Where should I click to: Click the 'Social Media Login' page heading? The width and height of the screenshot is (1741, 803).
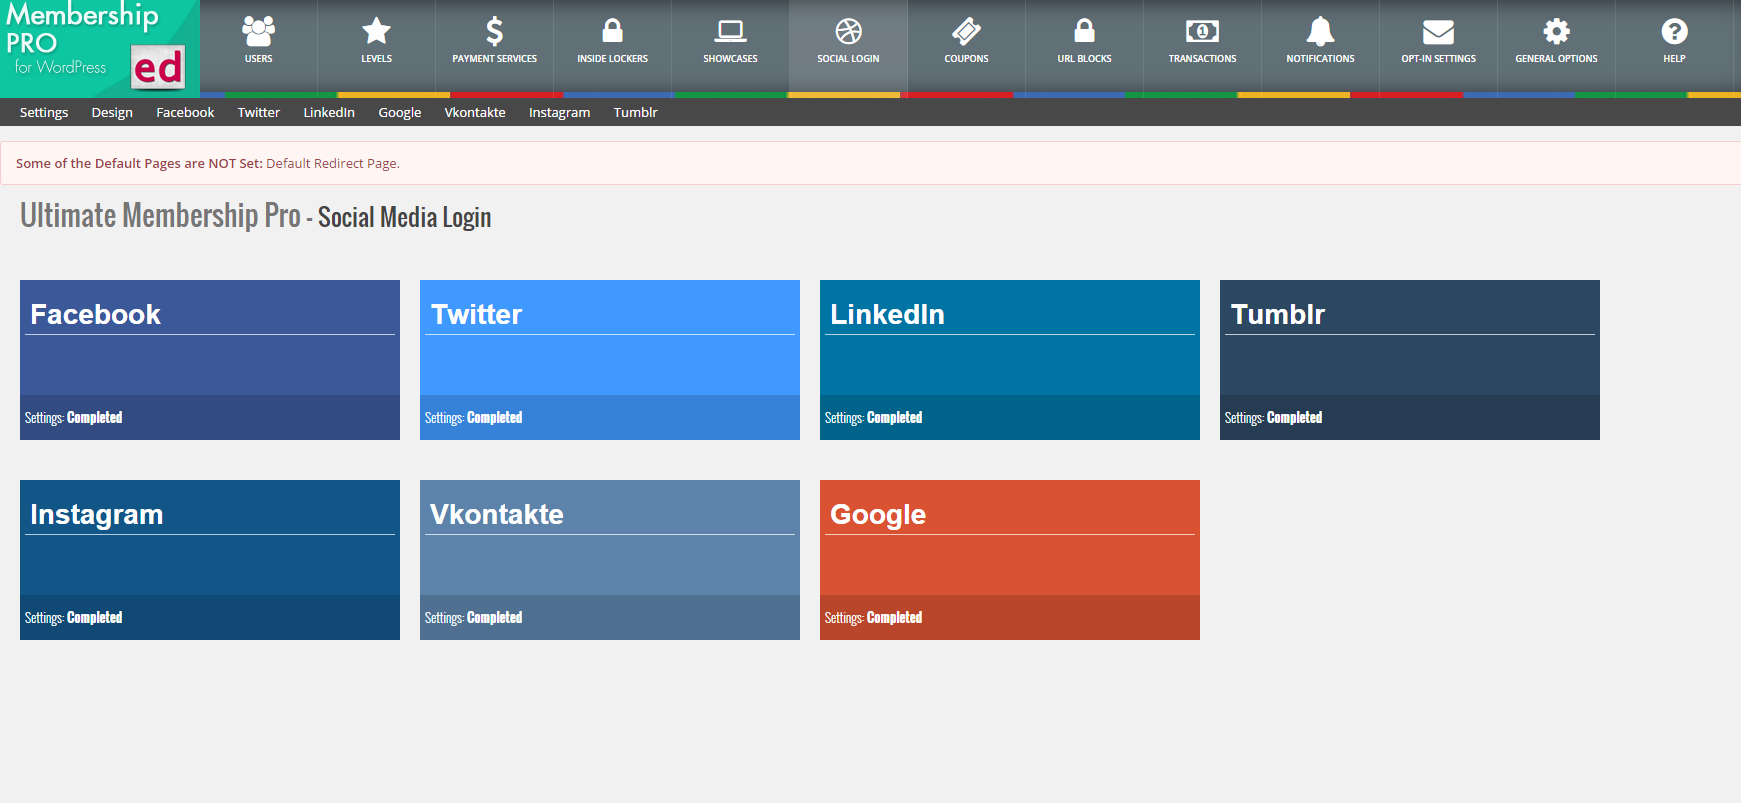(x=404, y=217)
